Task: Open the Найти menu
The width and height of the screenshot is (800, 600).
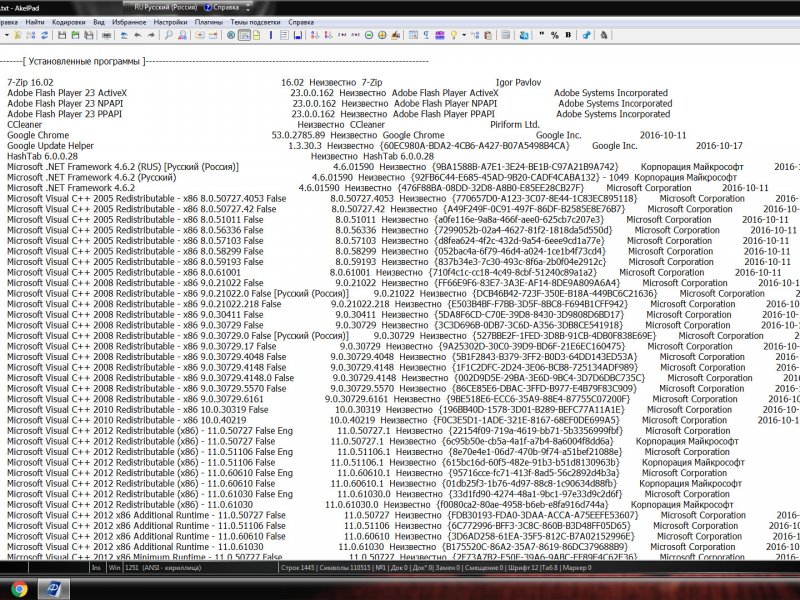Action: coord(35,22)
